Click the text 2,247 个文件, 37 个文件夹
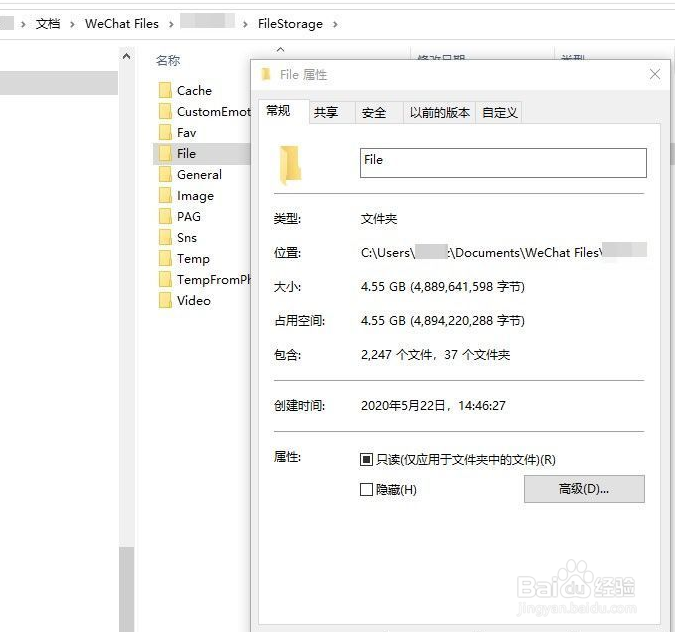This screenshot has height=632, width=675. 435,355
